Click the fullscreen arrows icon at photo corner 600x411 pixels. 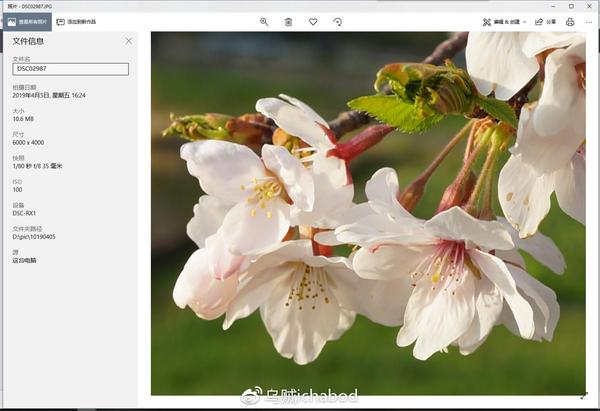coord(584,396)
